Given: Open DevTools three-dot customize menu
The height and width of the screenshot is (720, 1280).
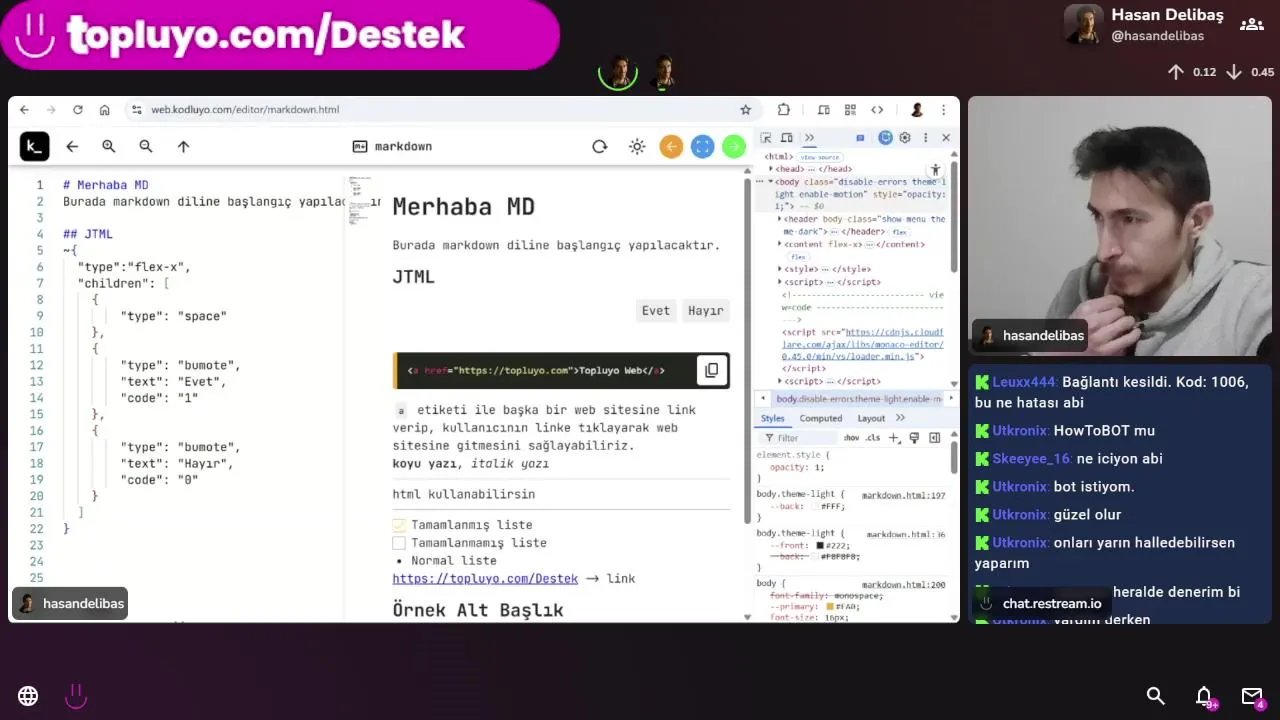Looking at the screenshot, I should pyautogui.click(x=926, y=138).
